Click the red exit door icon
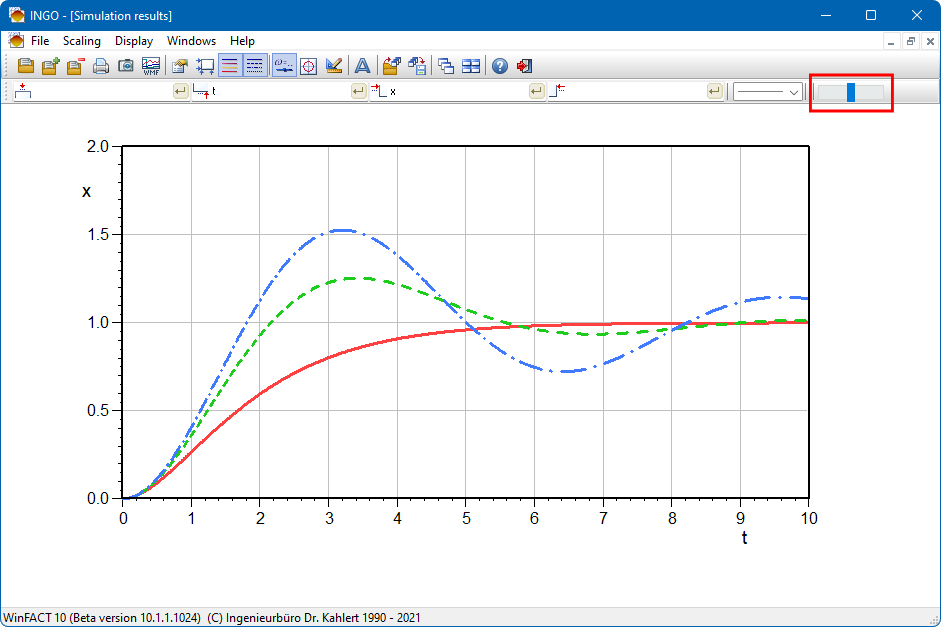 [524, 67]
